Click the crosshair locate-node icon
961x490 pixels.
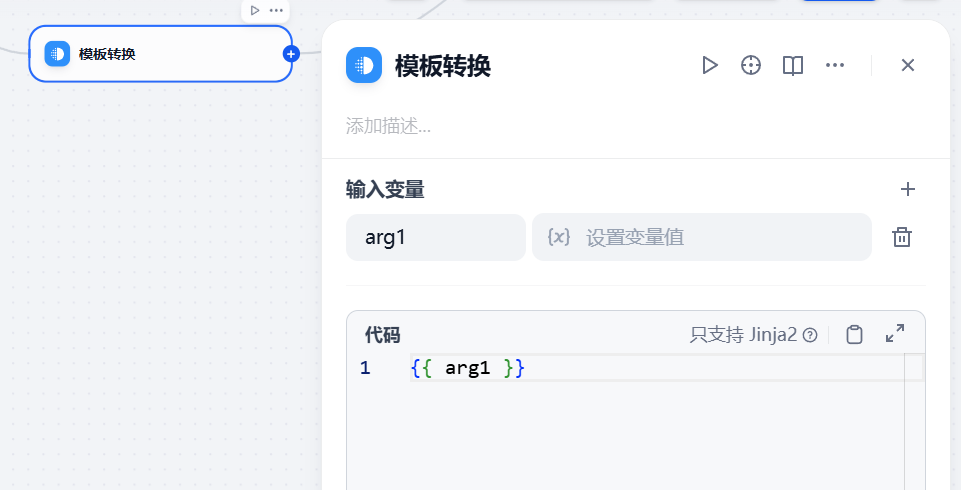tap(751, 65)
